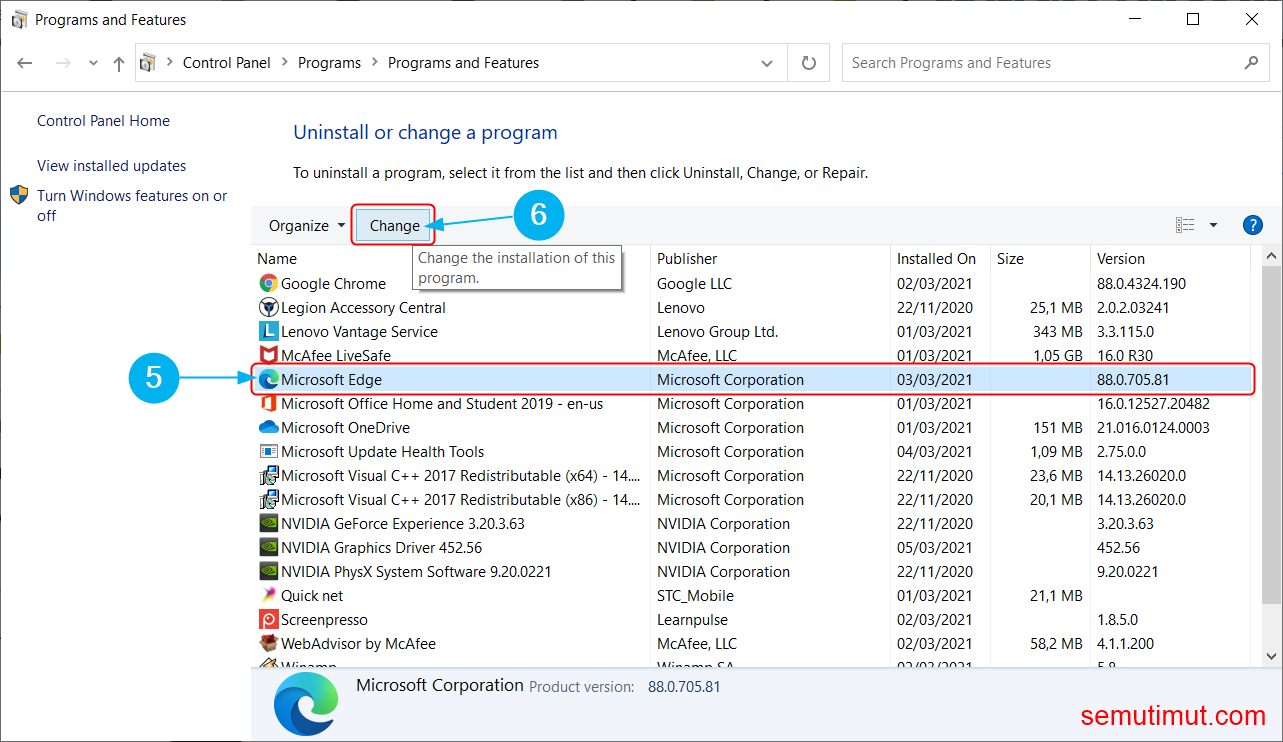1283x742 pixels.
Task: Click the Visual C++ 2017 x86 installer icon
Action: tap(268, 500)
